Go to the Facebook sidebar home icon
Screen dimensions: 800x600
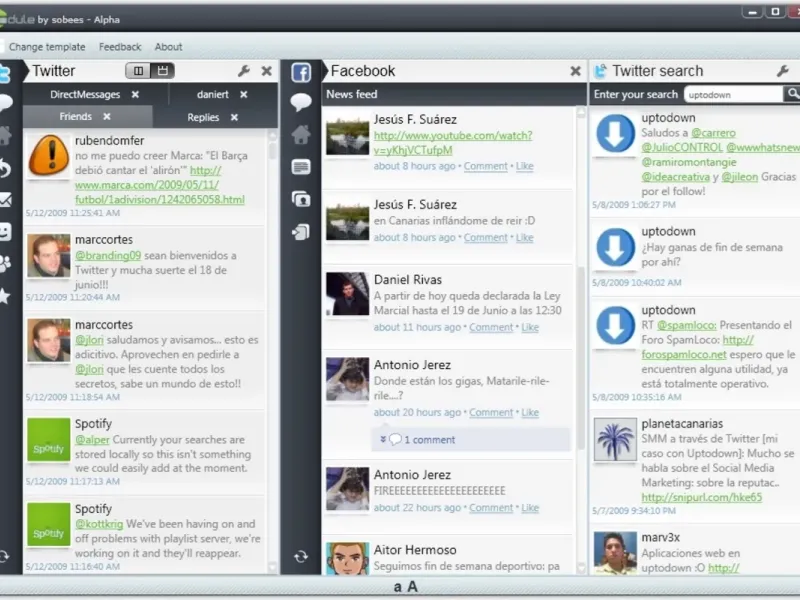(x=301, y=135)
